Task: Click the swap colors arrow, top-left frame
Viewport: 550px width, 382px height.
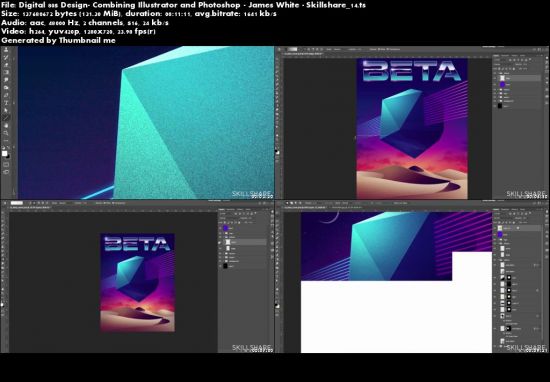Action: point(8,147)
